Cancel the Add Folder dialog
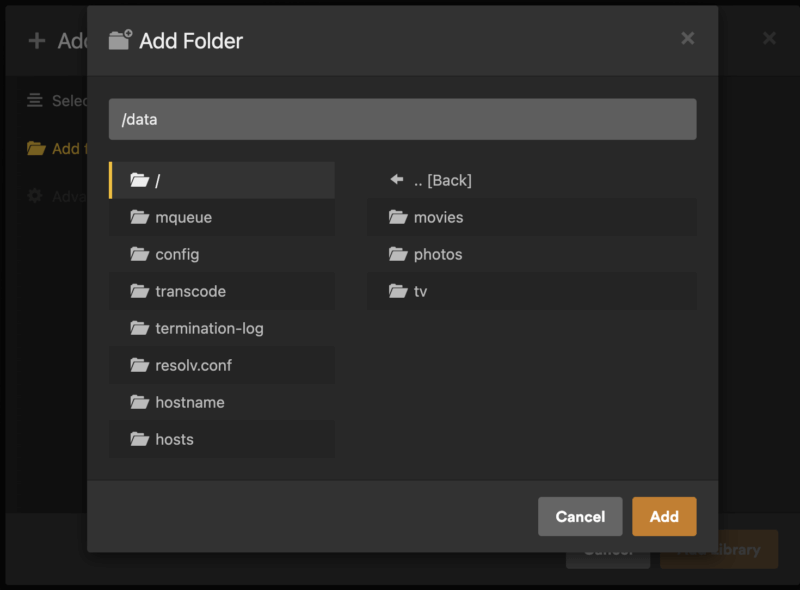Viewport: 800px width, 590px height. pos(580,516)
